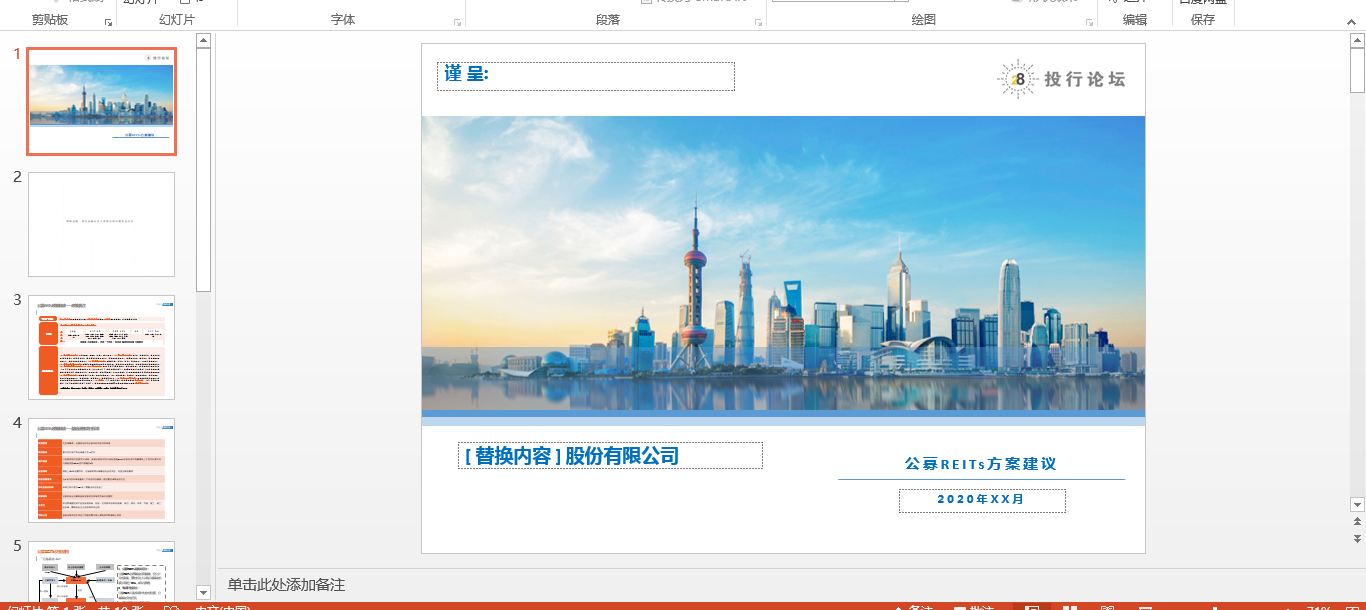Open the 段落 (Paragraph) dialog launcher

pos(759,21)
